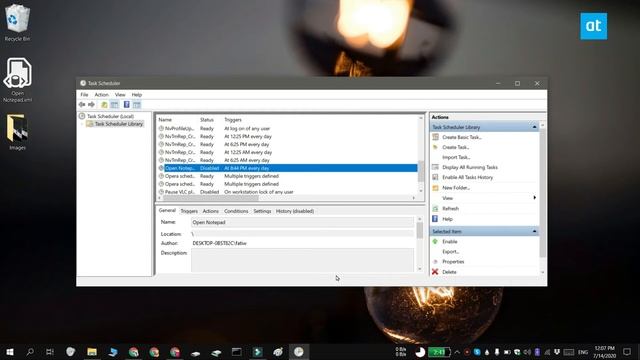The width and height of the screenshot is (640, 360).
Task: Click Import Task action
Action: tap(456, 157)
